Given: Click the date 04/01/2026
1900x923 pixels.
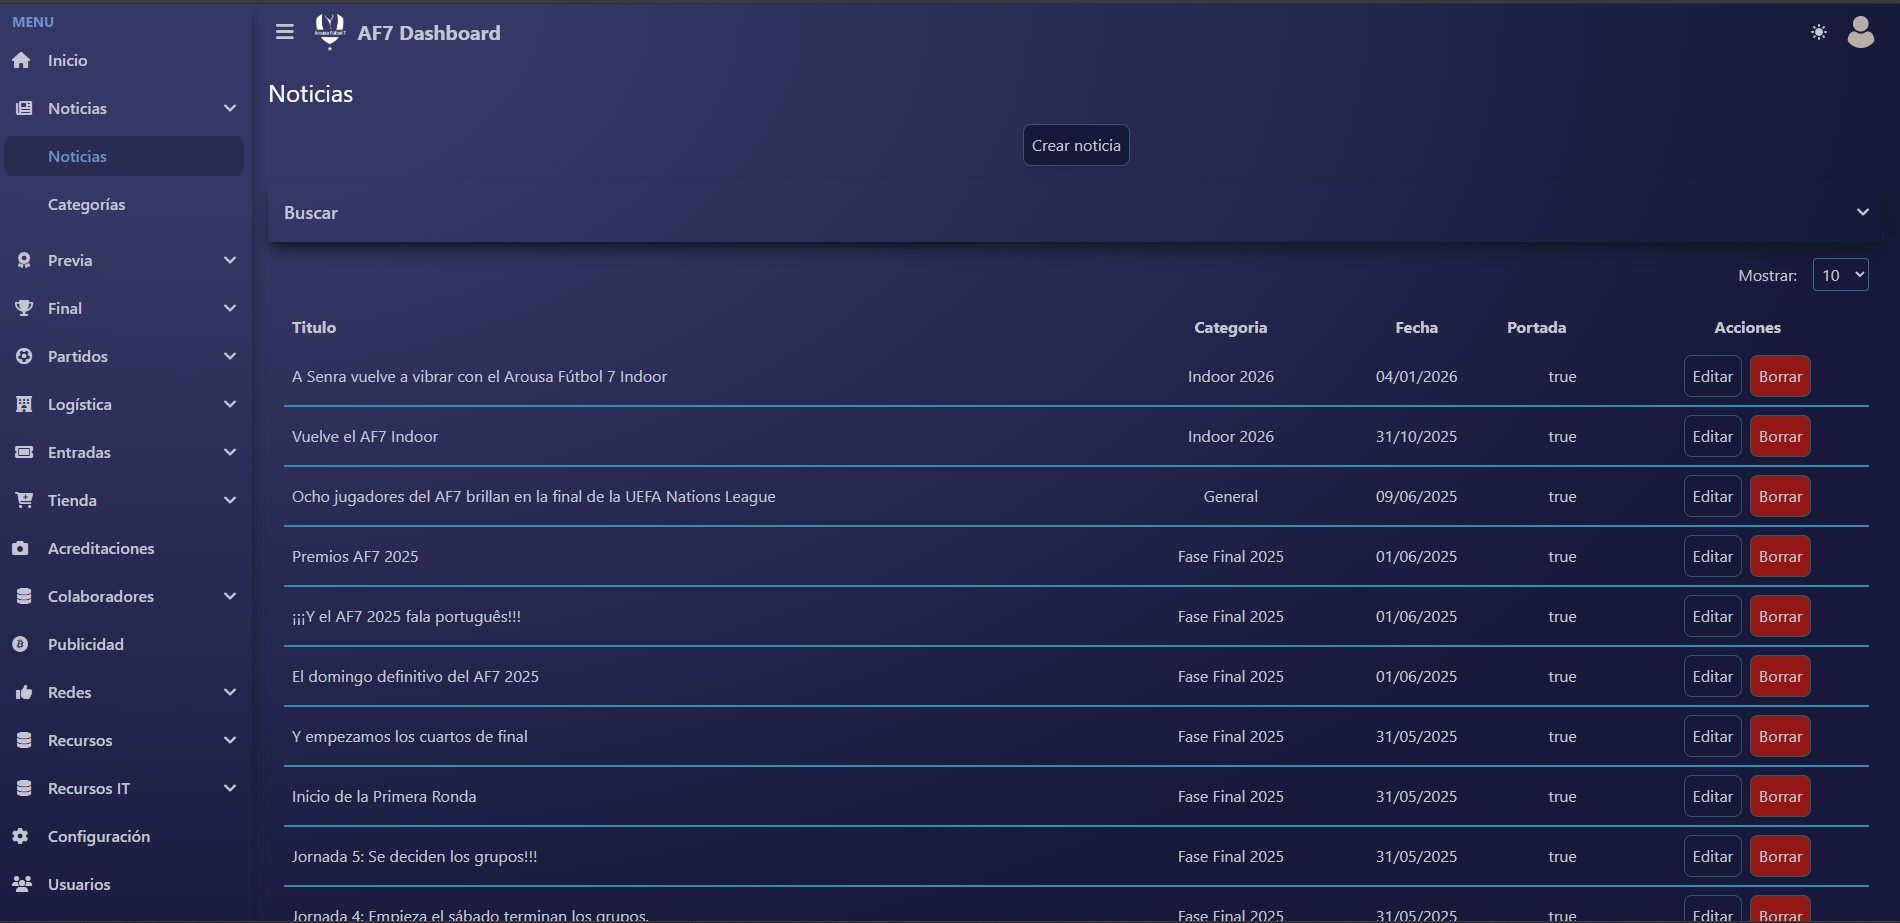Looking at the screenshot, I should [x=1416, y=376].
